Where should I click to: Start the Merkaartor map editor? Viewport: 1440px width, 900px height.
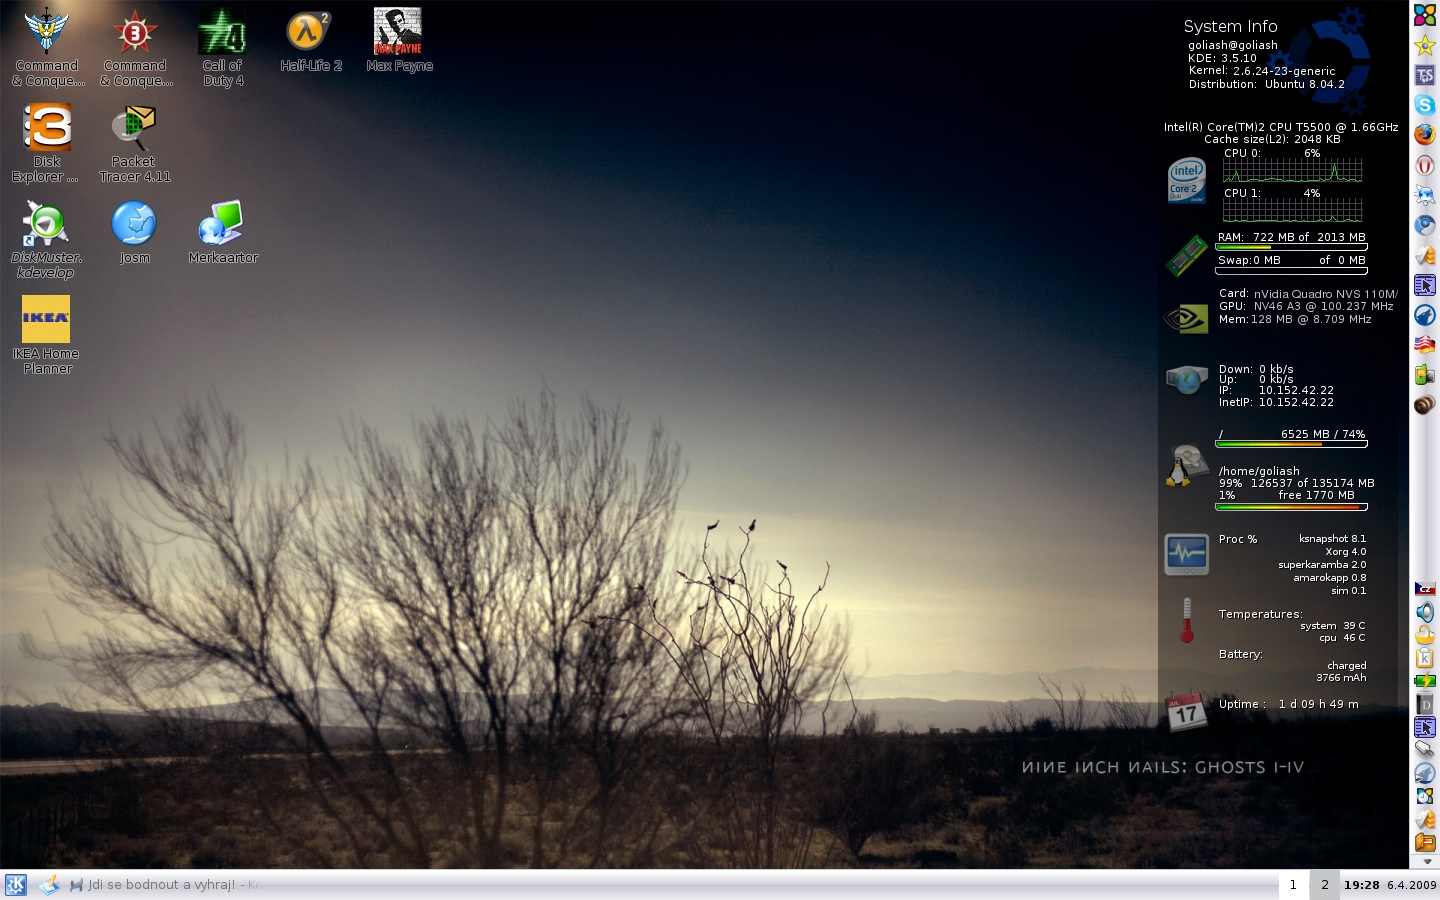pyautogui.click(x=221, y=224)
